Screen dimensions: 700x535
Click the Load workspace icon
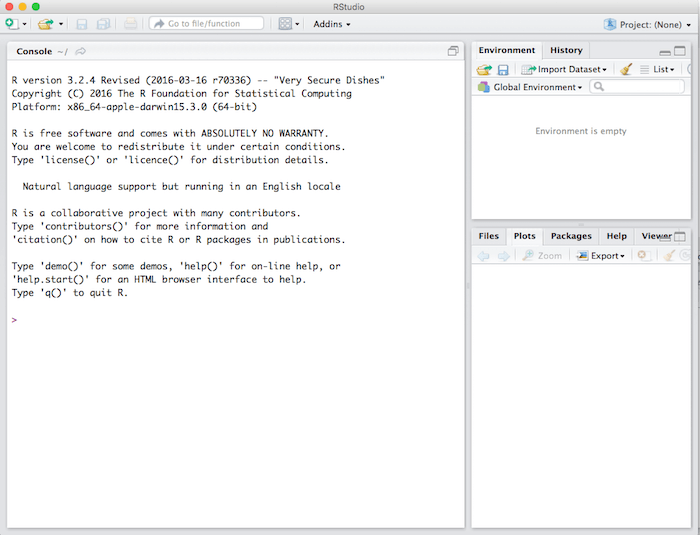pyautogui.click(x=484, y=70)
